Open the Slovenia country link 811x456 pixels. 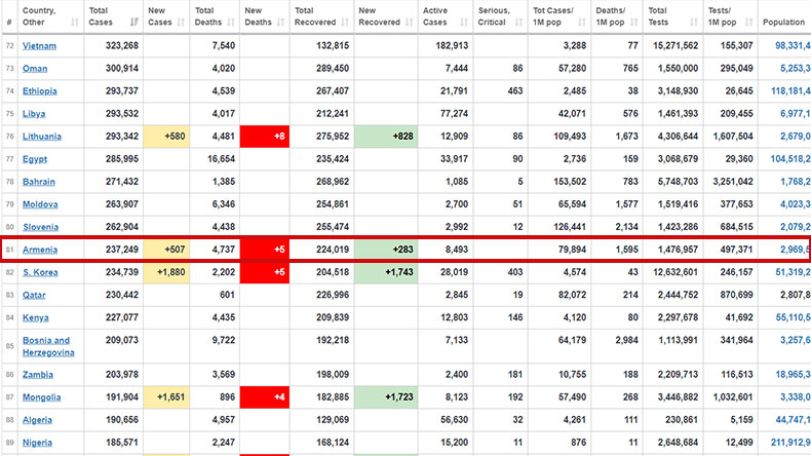click(x=40, y=227)
